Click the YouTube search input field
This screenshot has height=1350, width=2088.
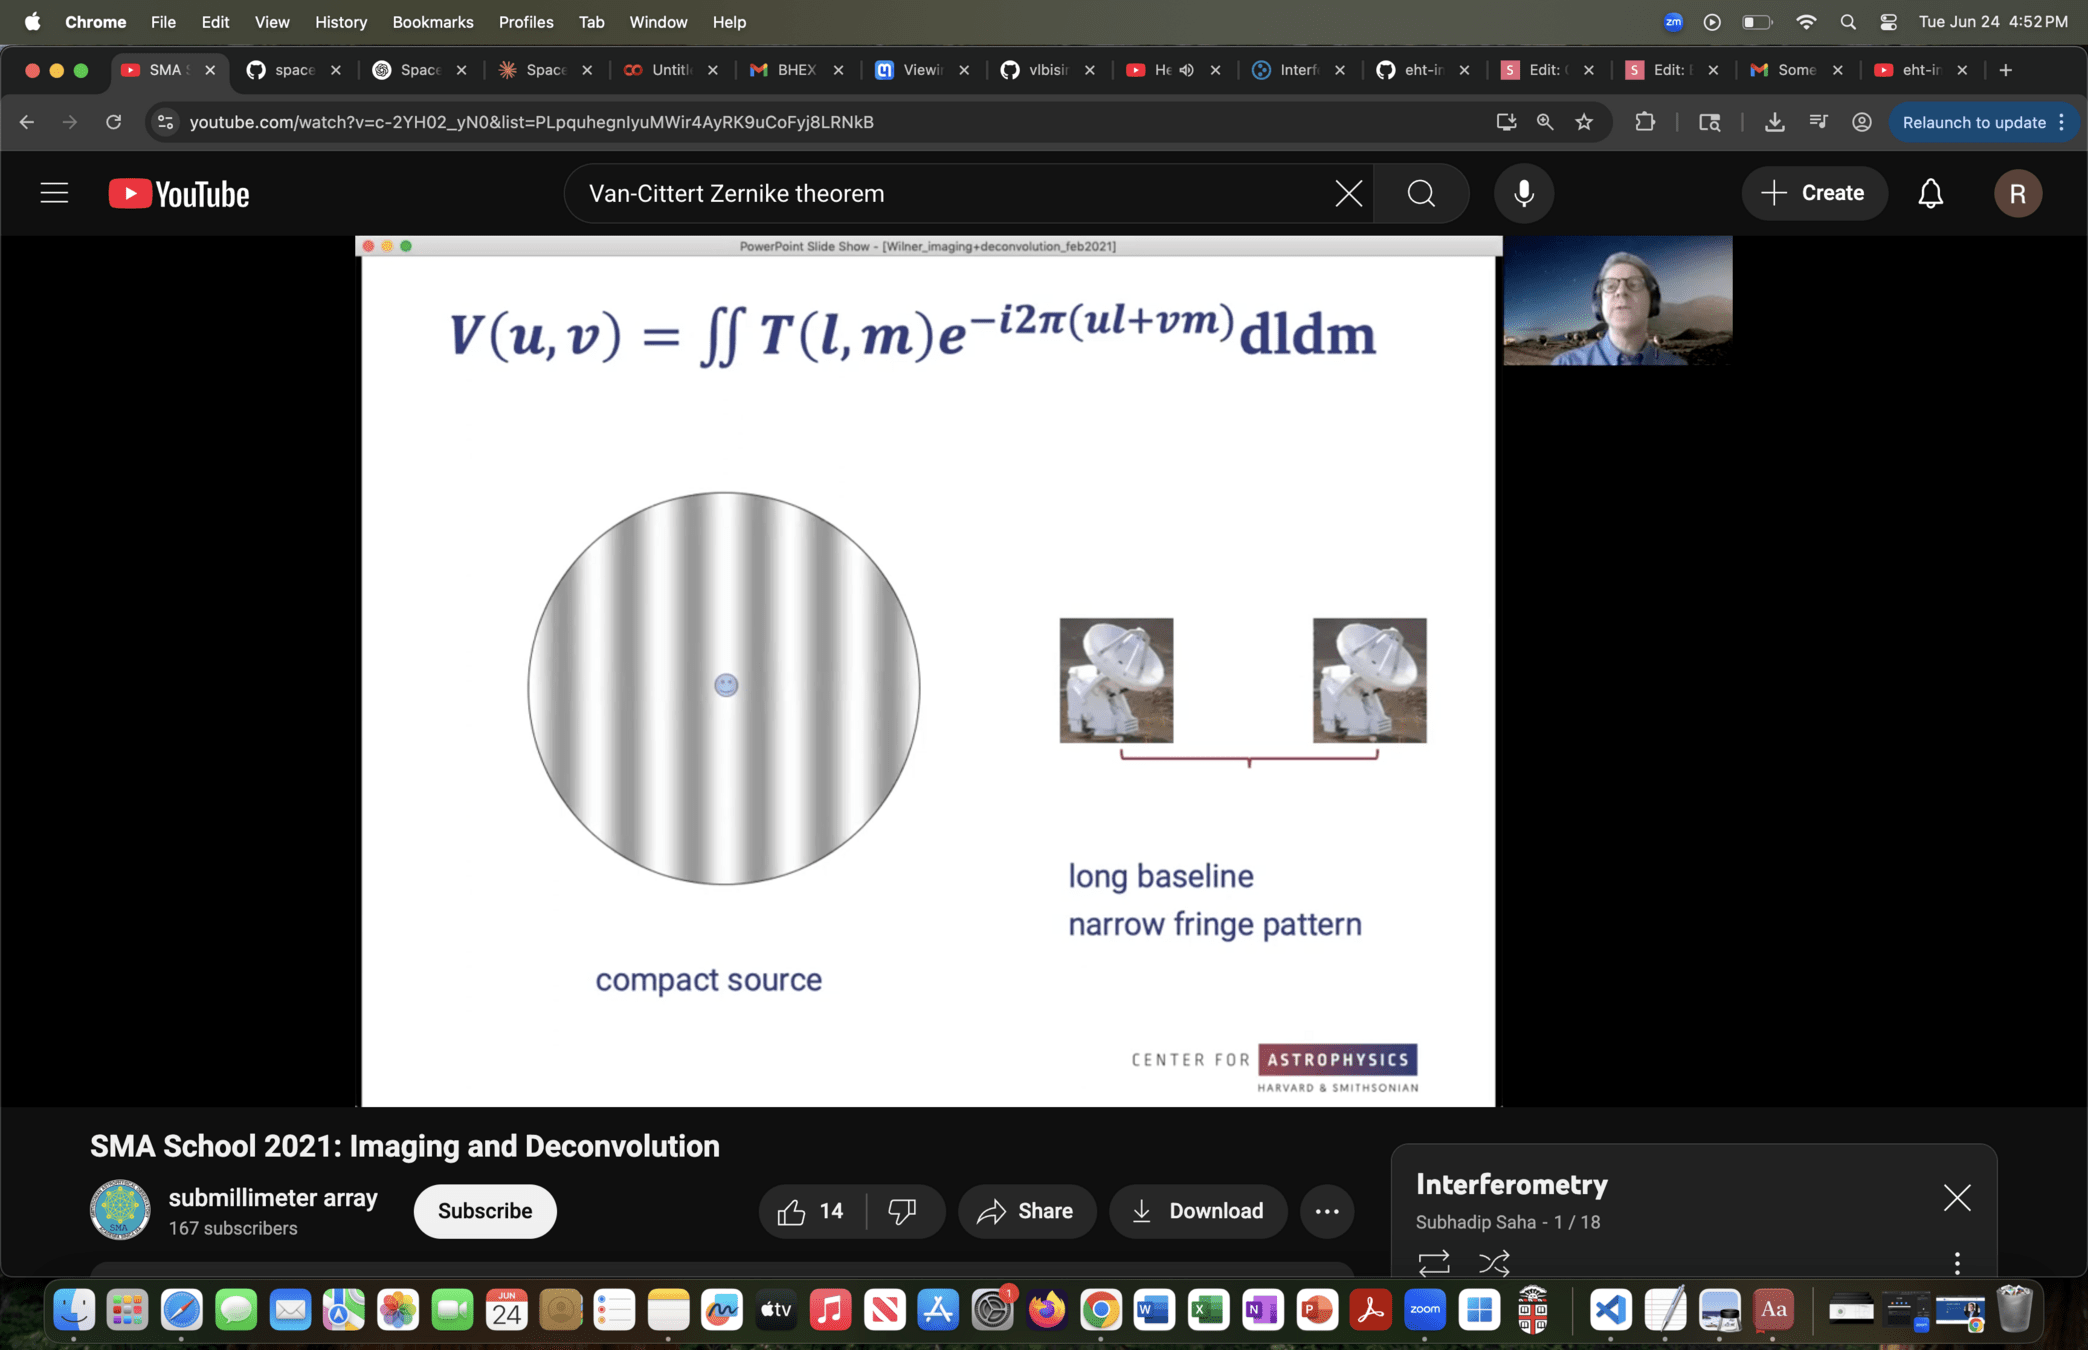tap(950, 193)
